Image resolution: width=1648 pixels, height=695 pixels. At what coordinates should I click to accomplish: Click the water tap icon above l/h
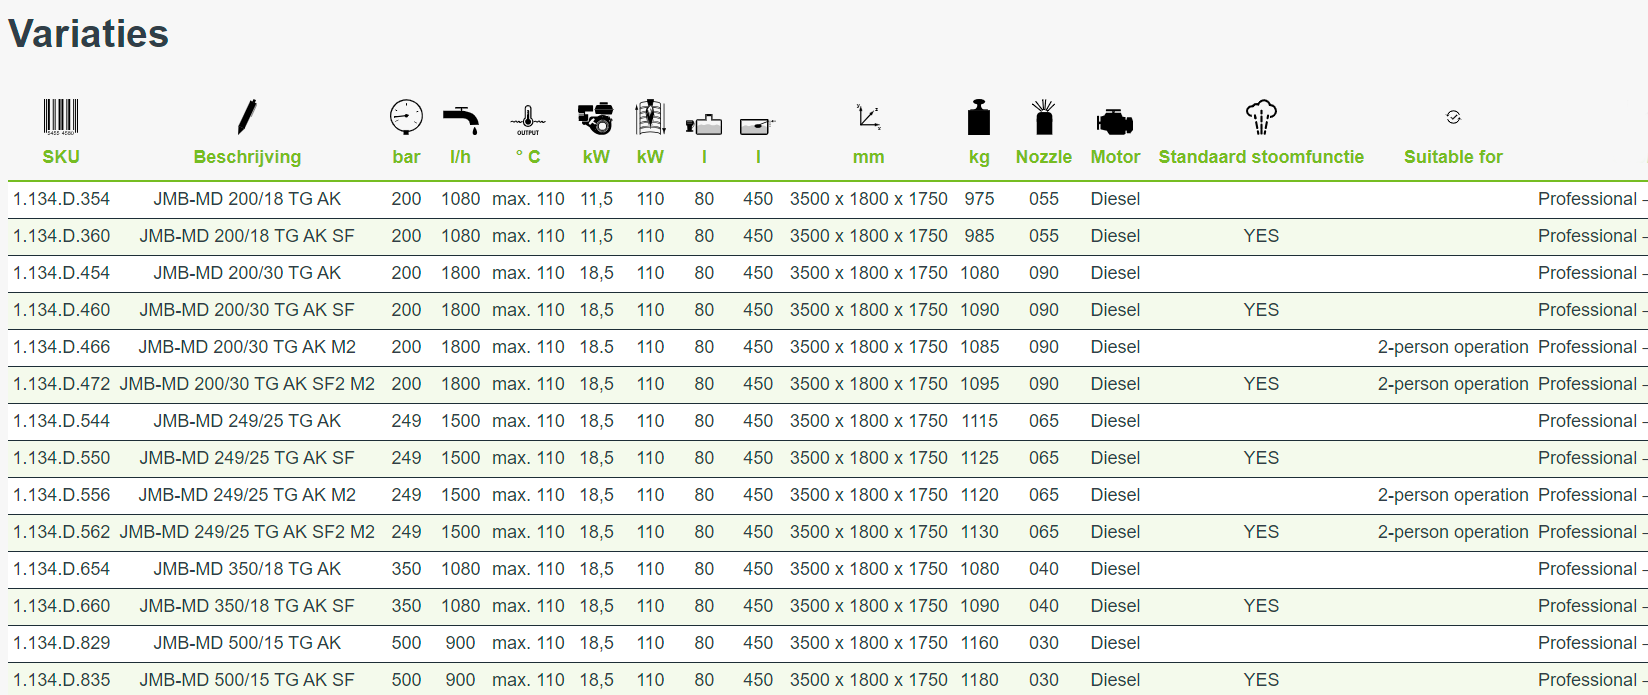460,120
